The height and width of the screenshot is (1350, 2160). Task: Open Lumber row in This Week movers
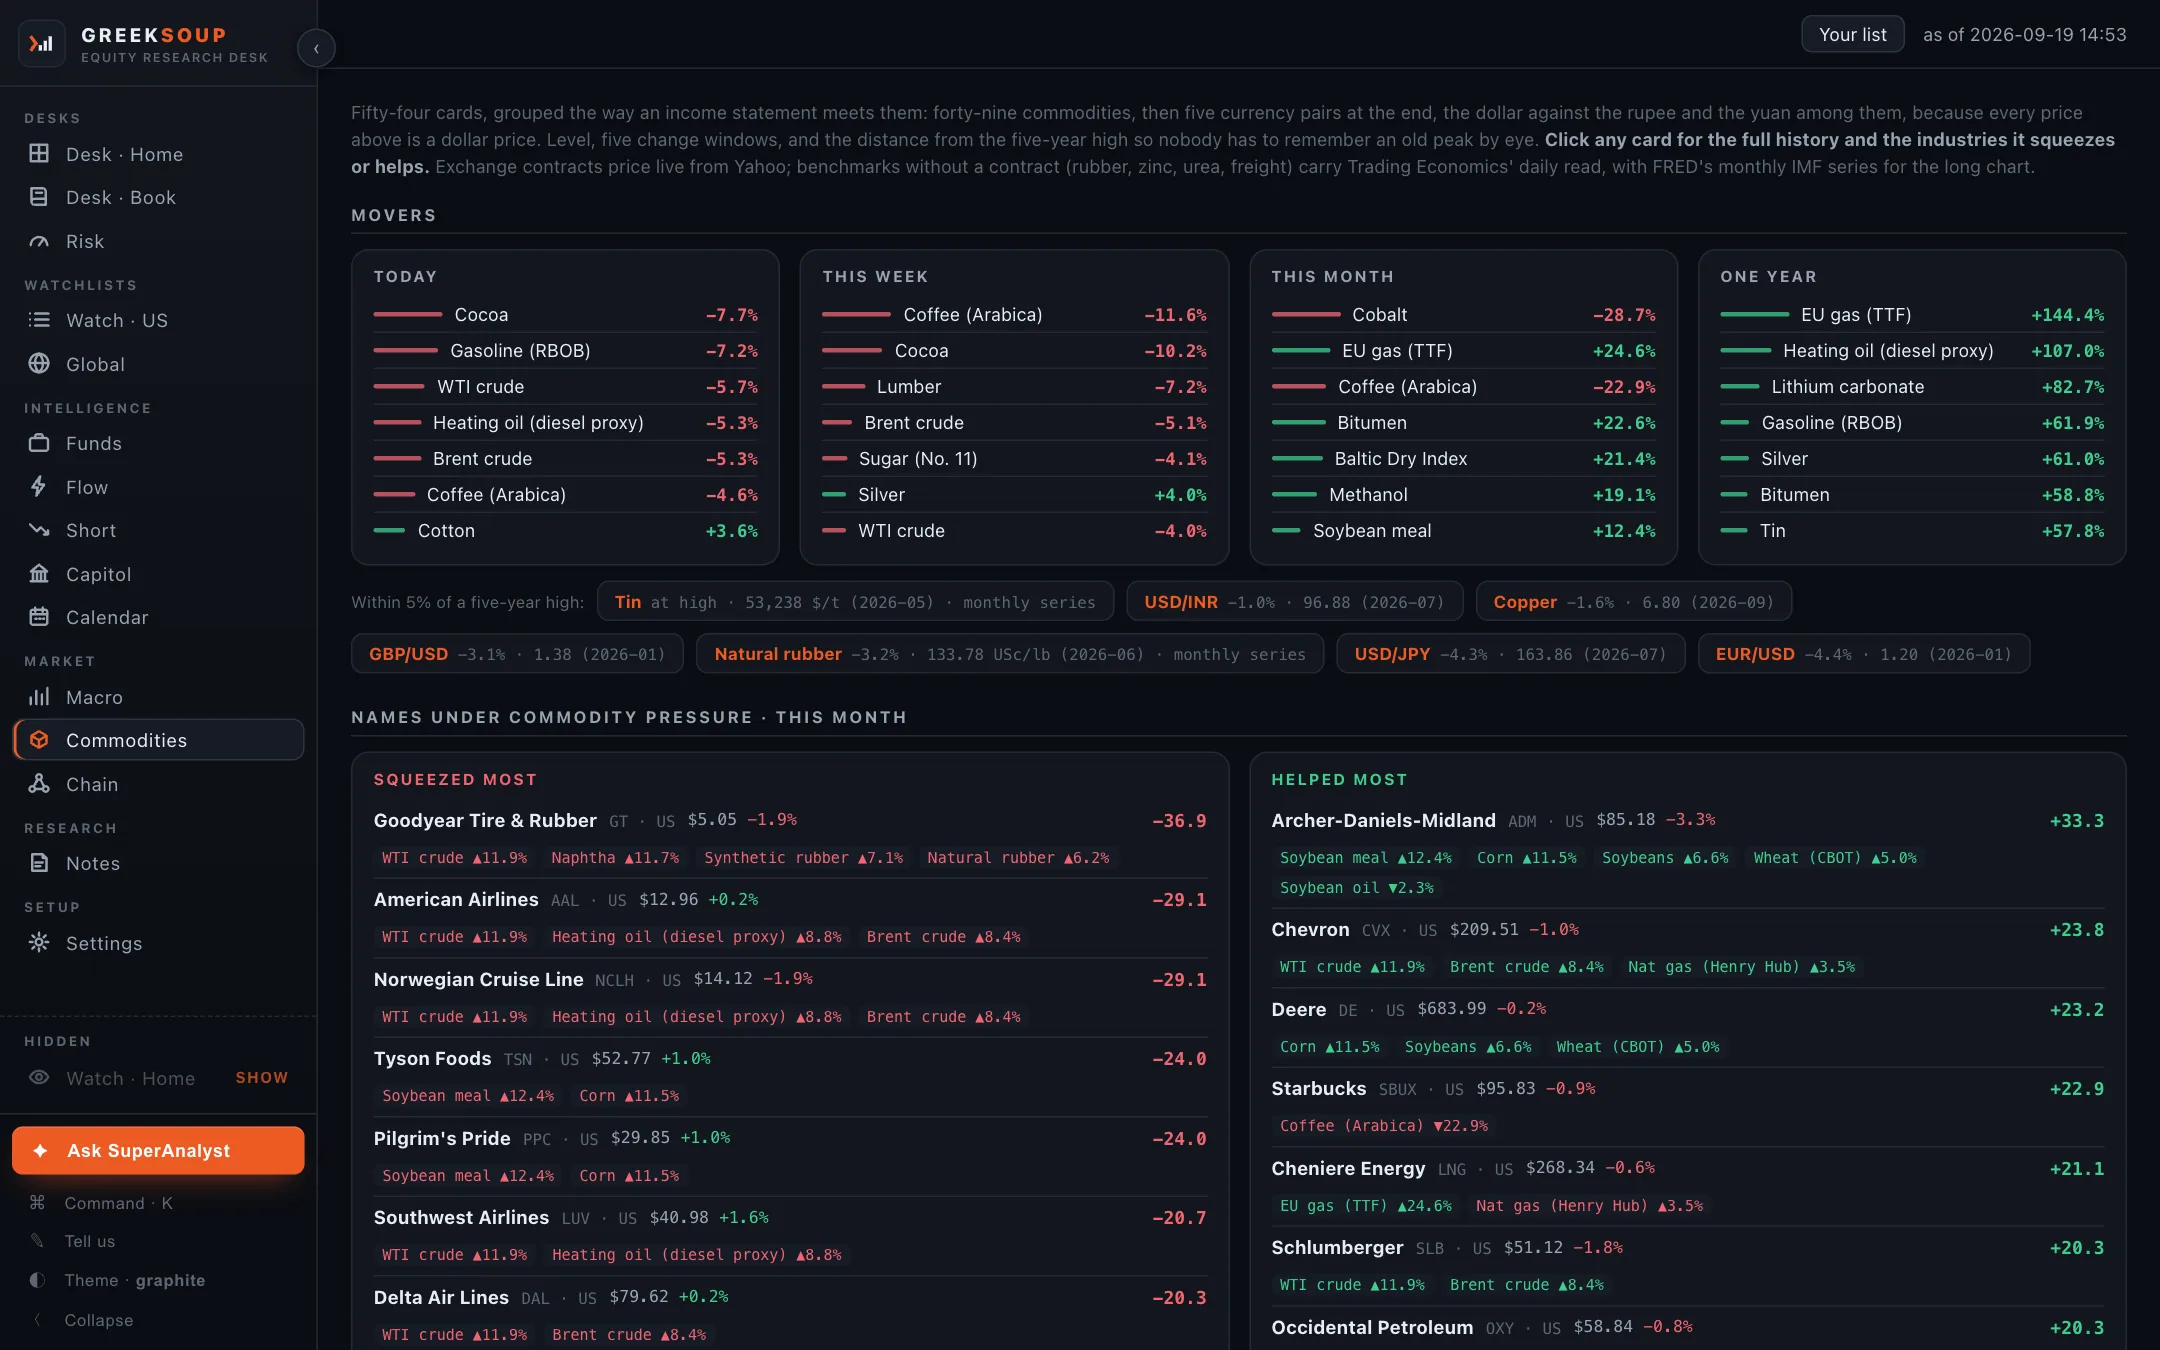tap(1014, 387)
